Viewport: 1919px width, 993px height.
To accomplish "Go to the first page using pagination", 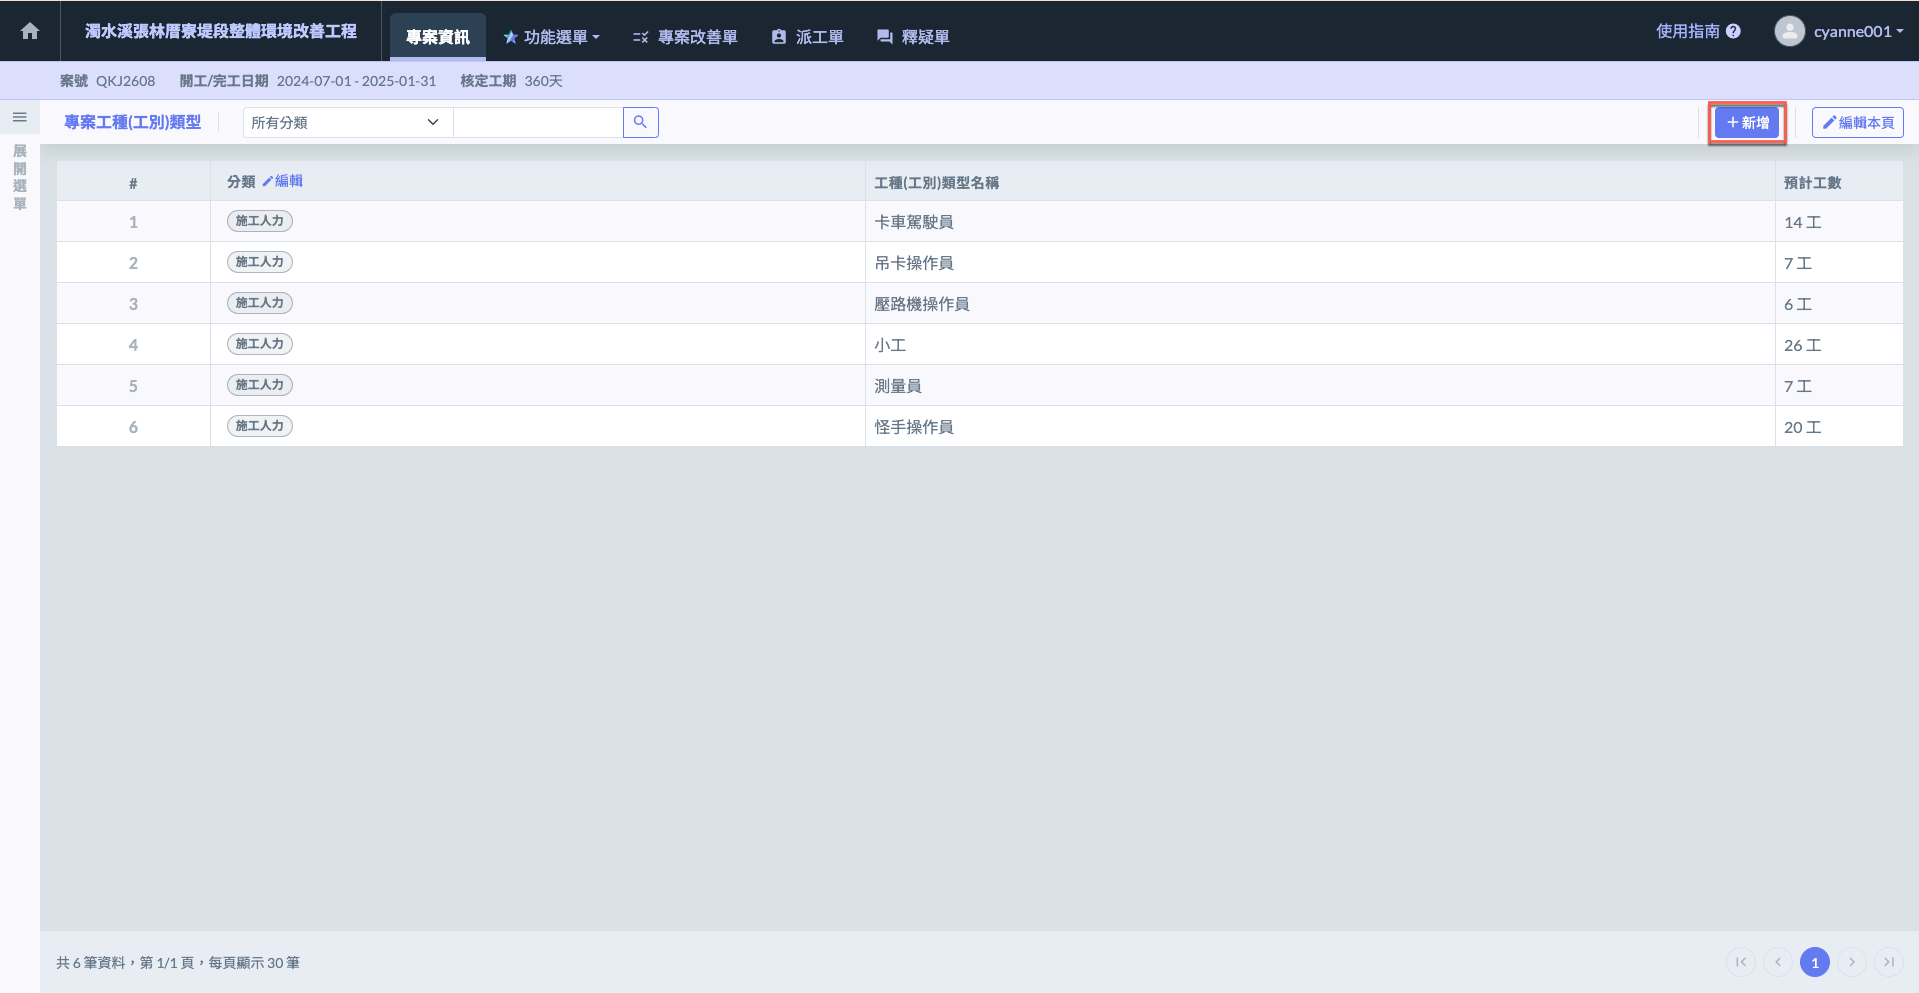I will coord(1740,962).
